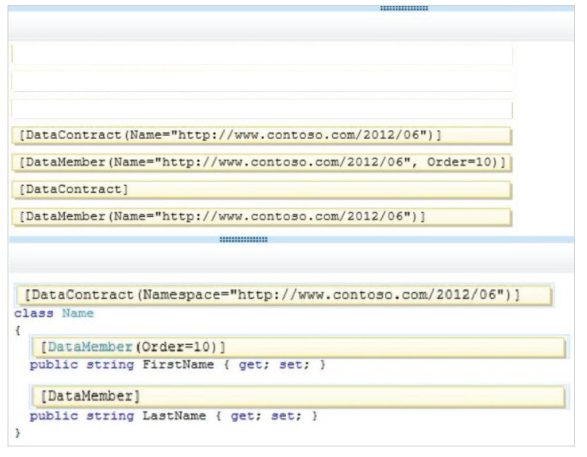Screen dimensions: 587x457
Task: Click the LastName property declaration line
Action: (173, 416)
